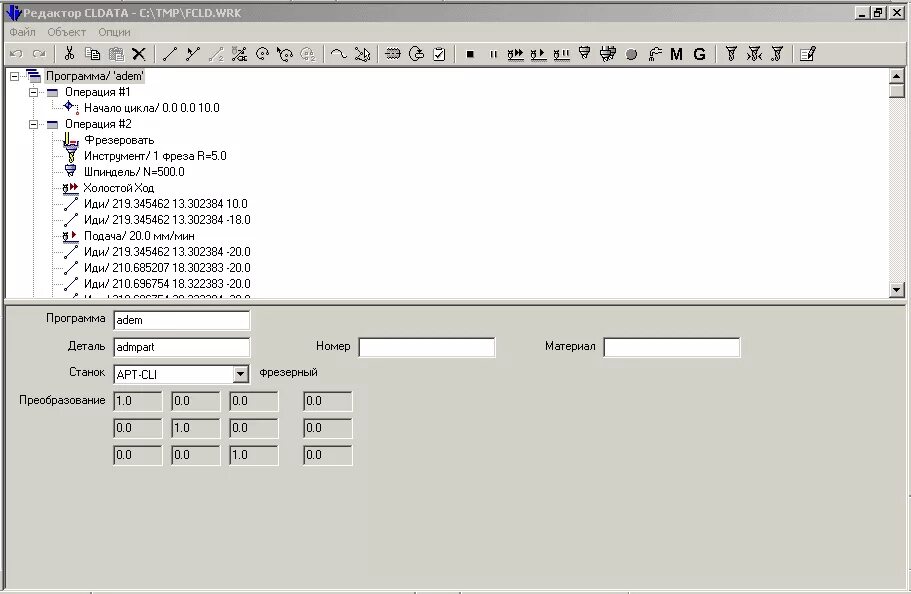Select the Холостой Ход row

(119, 188)
